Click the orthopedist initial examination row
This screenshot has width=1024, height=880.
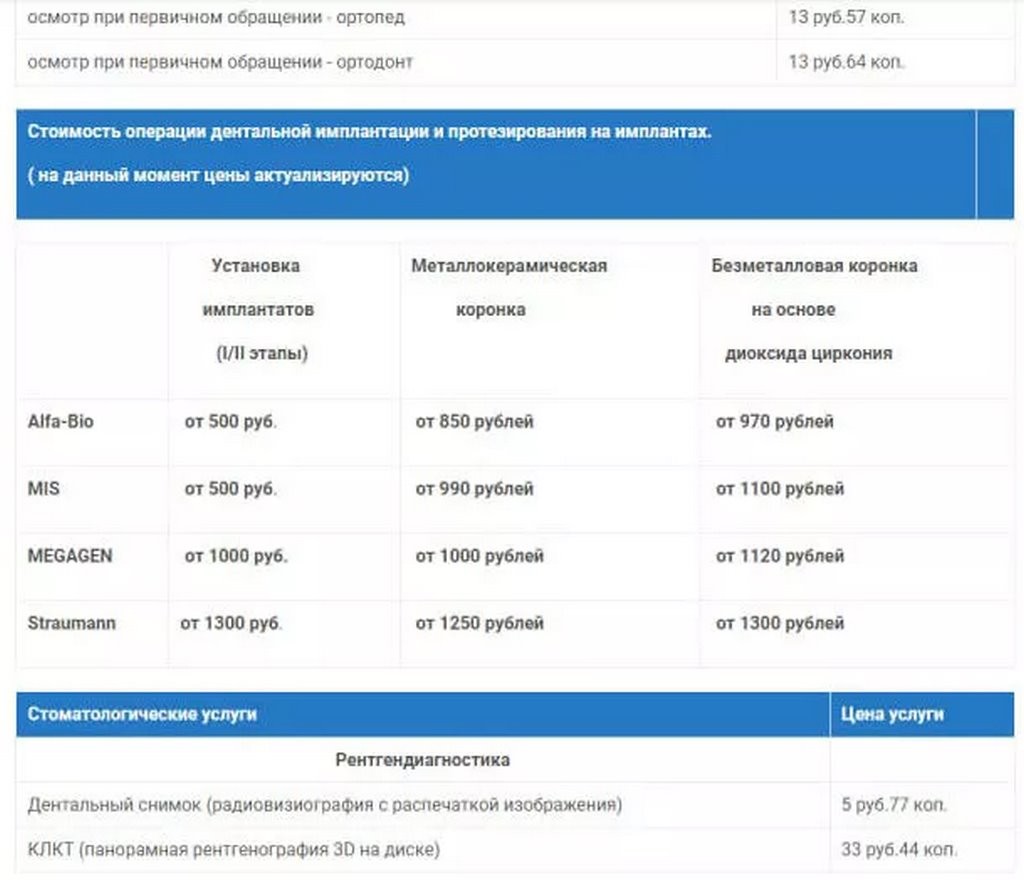(x=216, y=18)
